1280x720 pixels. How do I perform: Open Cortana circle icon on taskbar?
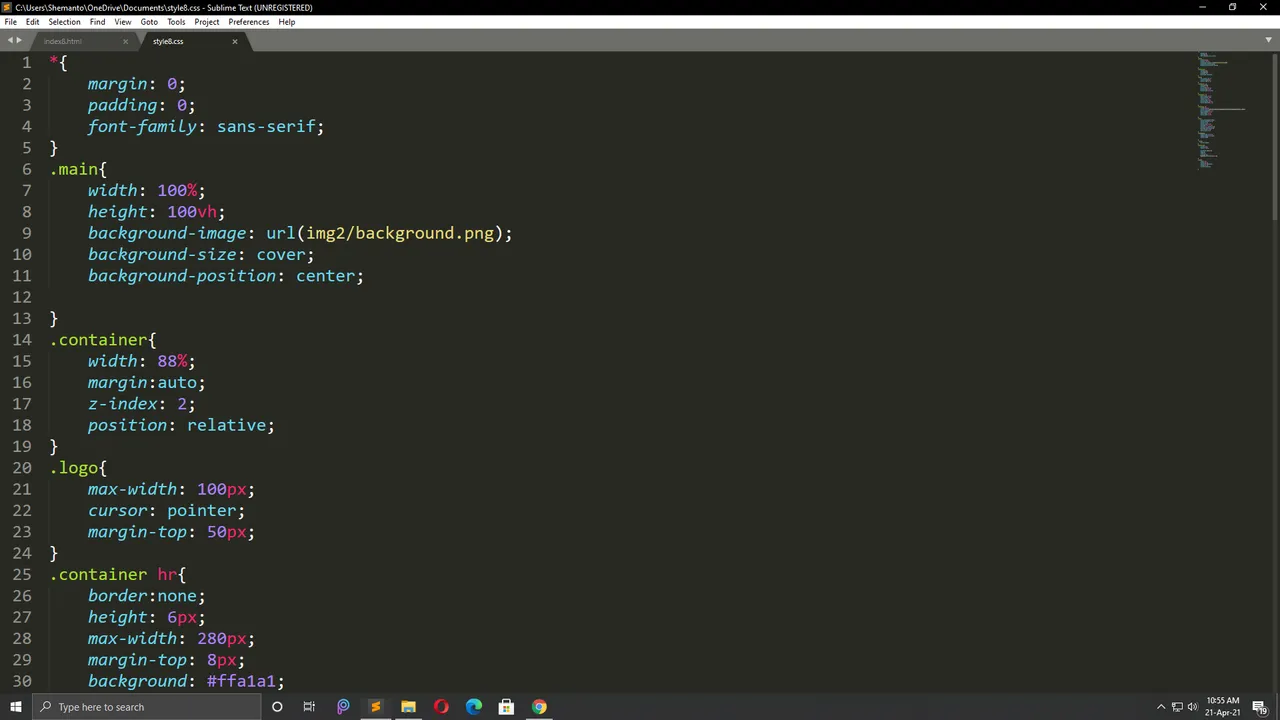[277, 707]
